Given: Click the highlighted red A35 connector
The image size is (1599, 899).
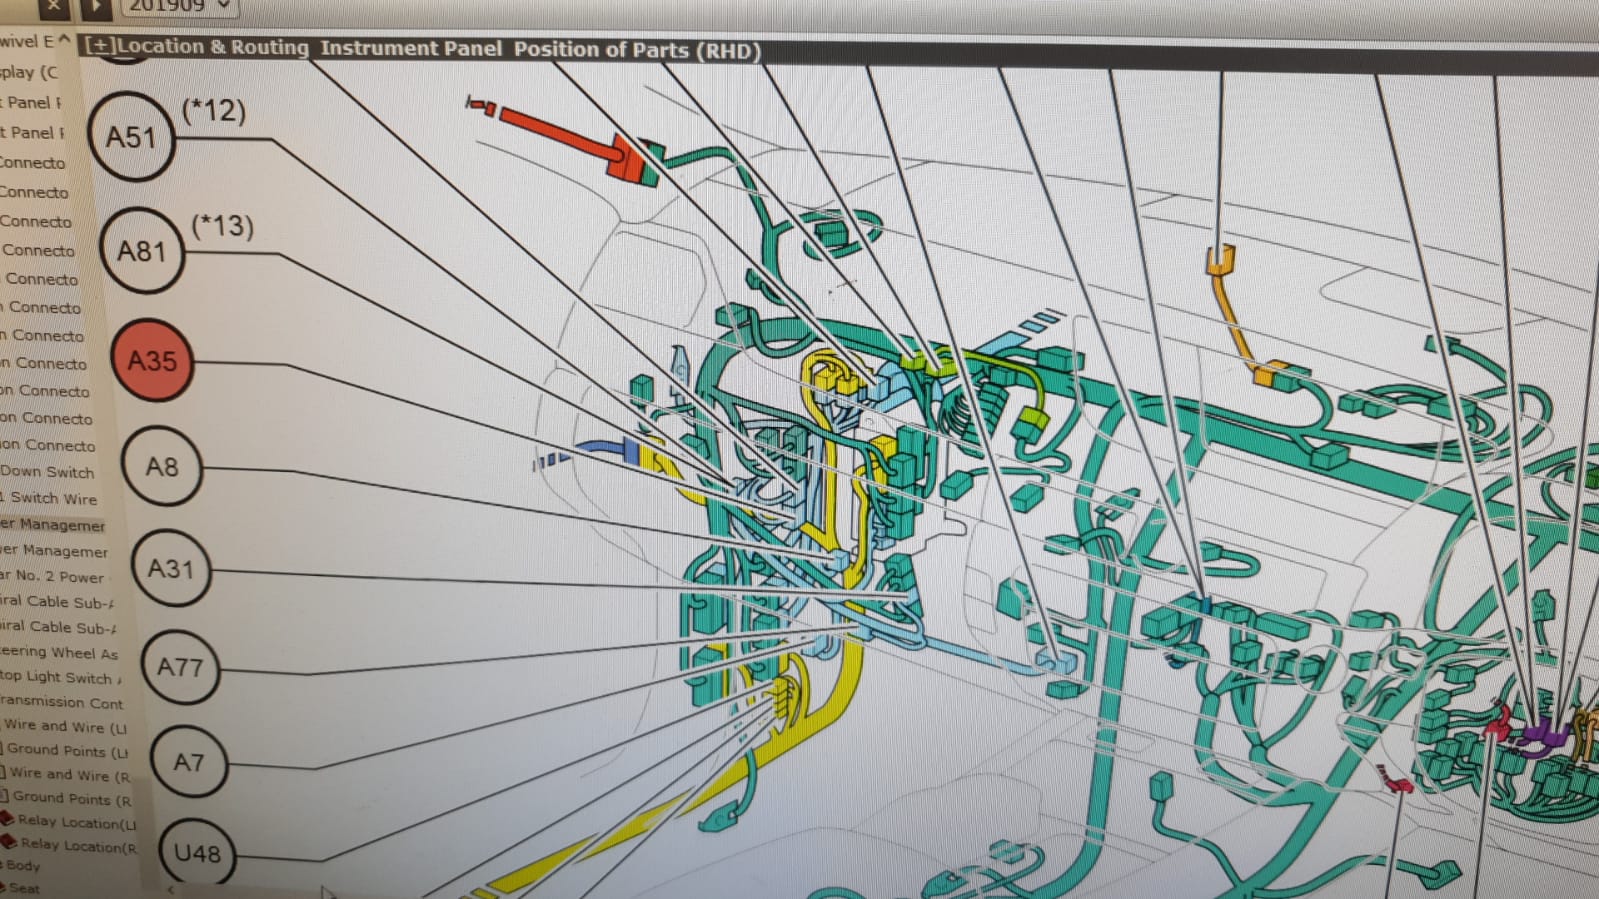Looking at the screenshot, I should [152, 361].
